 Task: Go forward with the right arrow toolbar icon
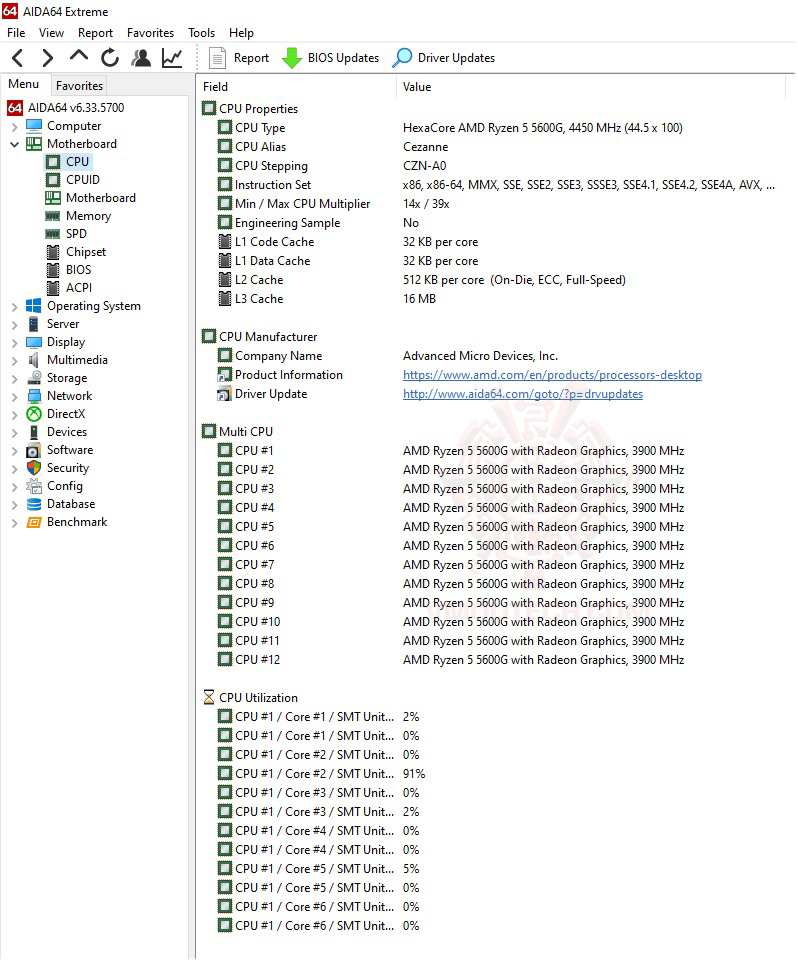coord(47,58)
